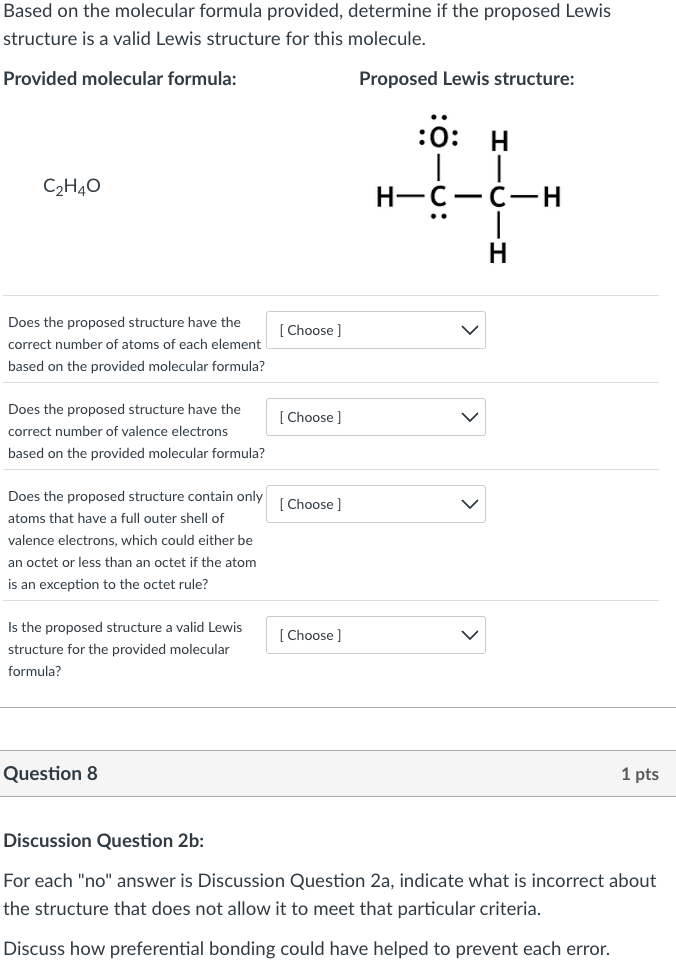Click the chevron on the fourth Choose menu
Screen dimensions: 676x980
click(469, 635)
